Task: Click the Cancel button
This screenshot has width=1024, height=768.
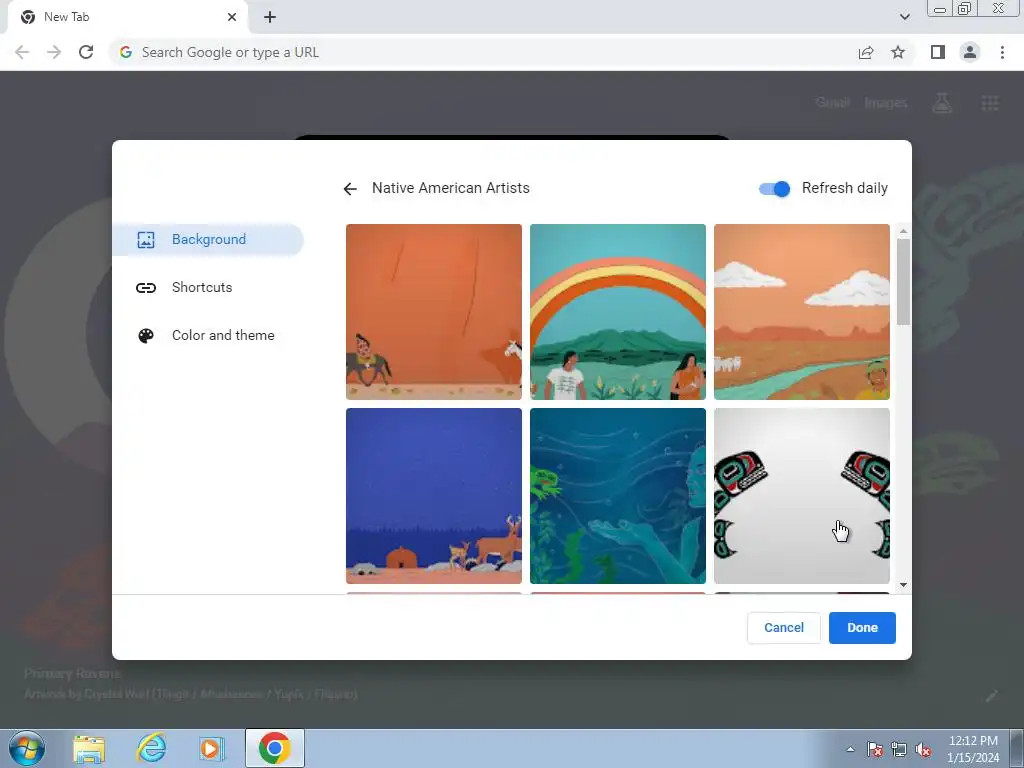Action: coord(784,628)
